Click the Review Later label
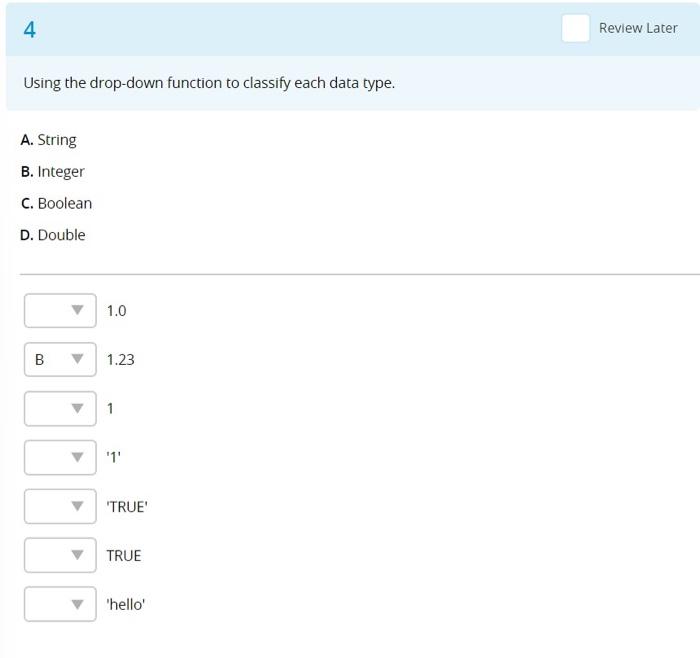This screenshot has width=700, height=658. pos(638,28)
